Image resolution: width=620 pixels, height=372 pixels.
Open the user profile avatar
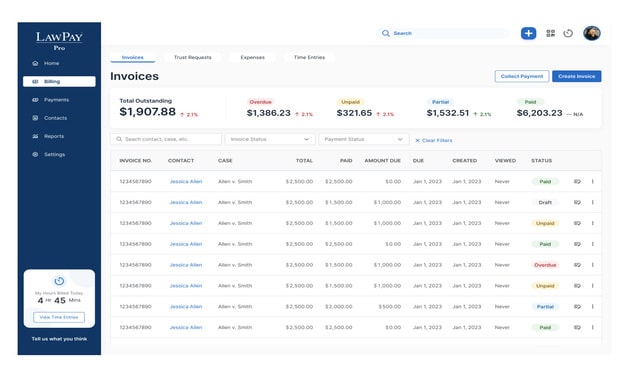coord(592,33)
